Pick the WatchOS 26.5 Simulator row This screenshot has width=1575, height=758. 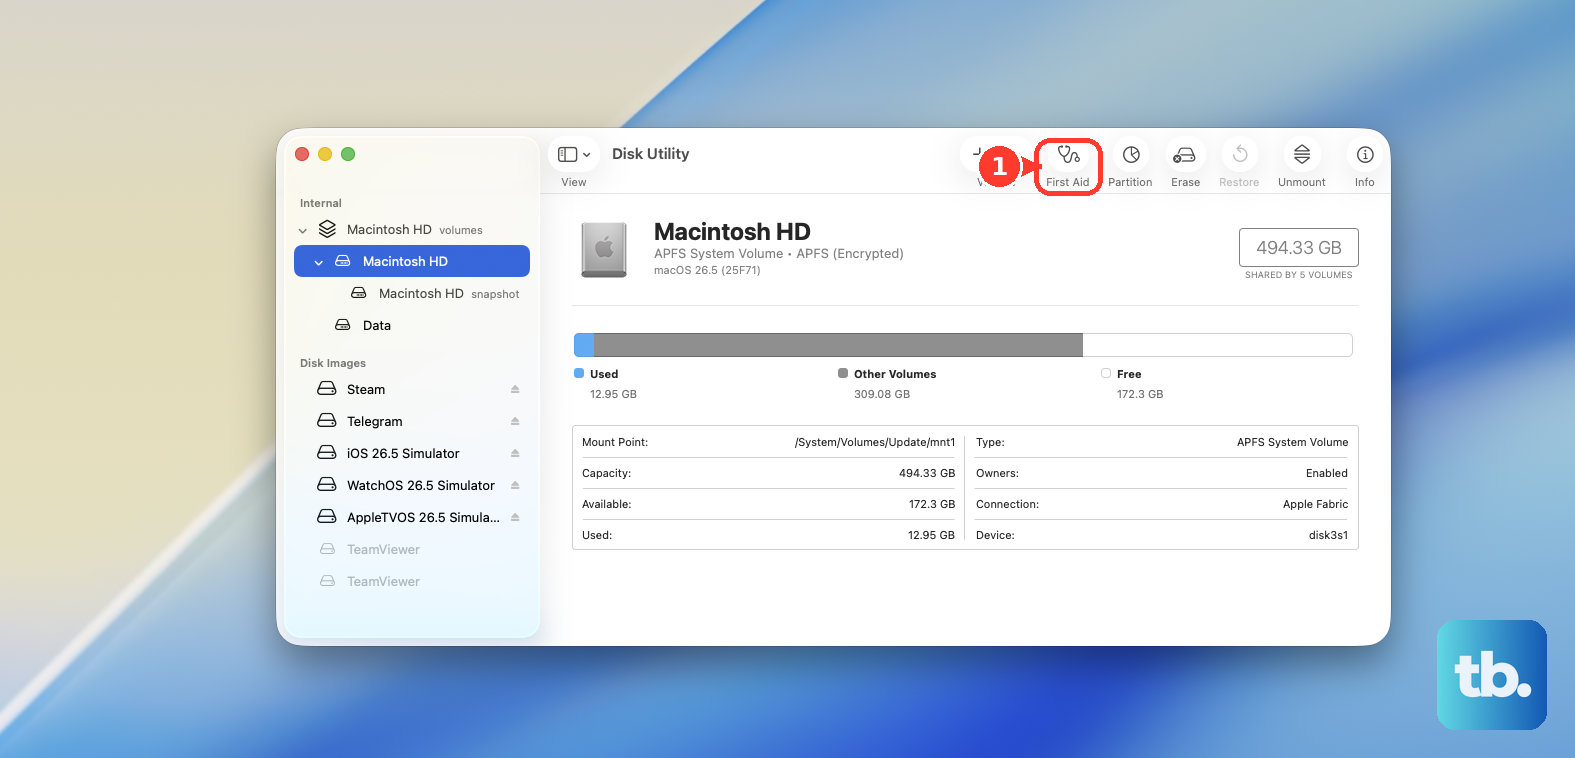tap(412, 485)
